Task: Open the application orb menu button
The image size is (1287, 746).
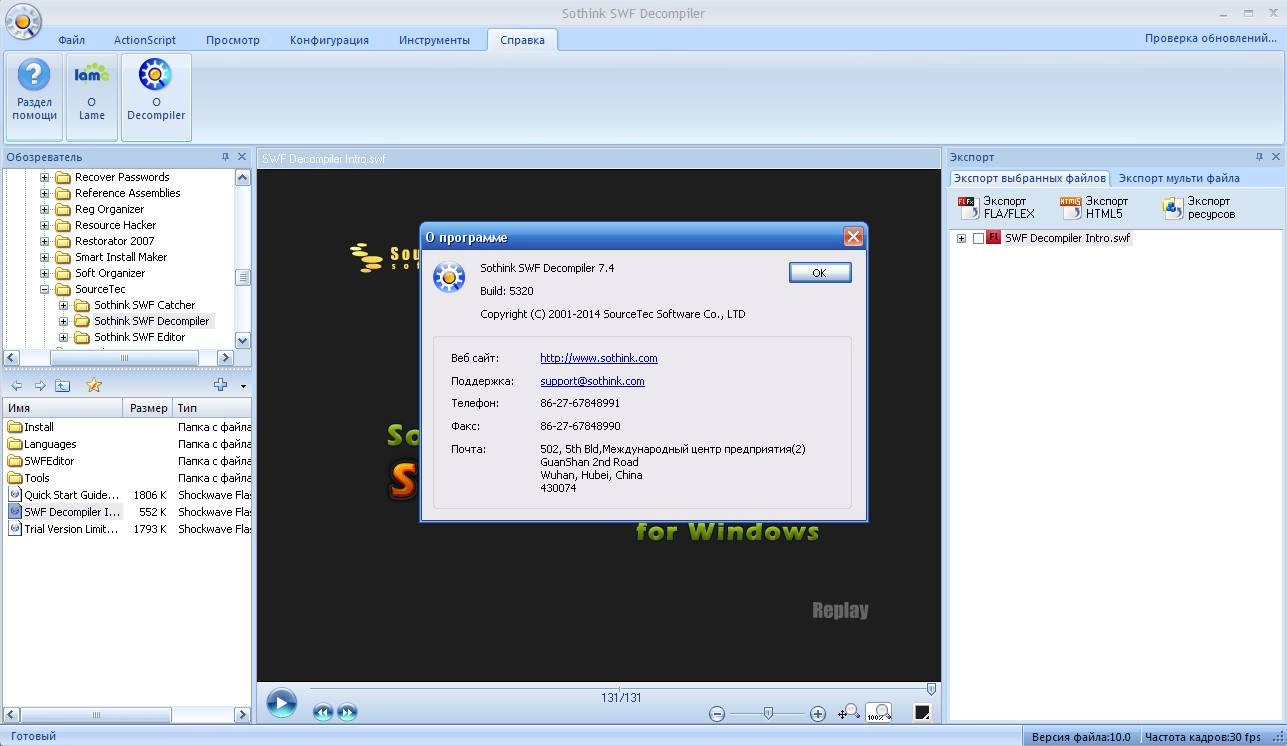Action: pyautogui.click(x=23, y=21)
